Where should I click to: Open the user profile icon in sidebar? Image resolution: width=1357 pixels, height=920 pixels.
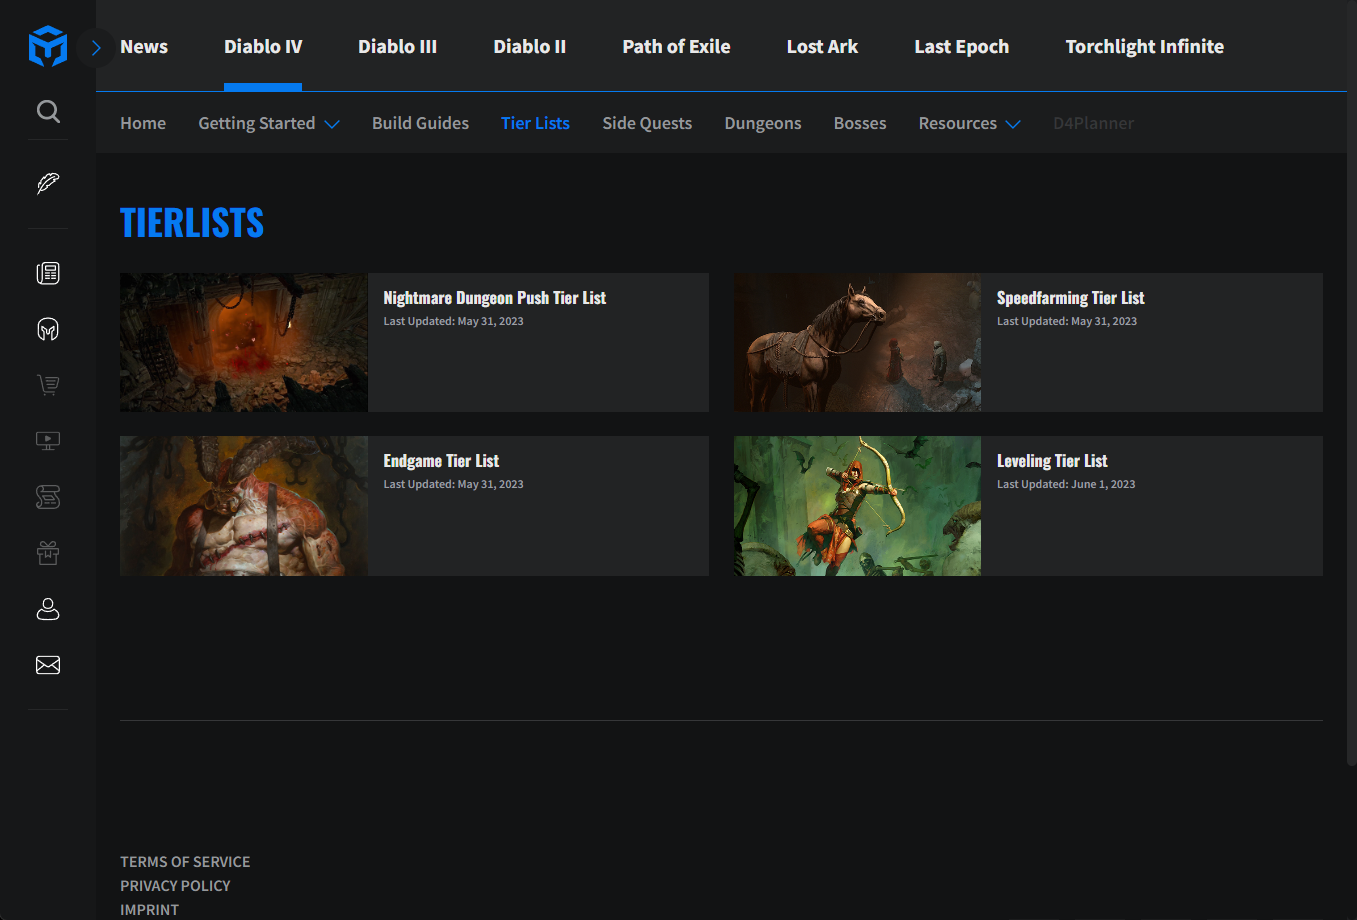click(48, 609)
